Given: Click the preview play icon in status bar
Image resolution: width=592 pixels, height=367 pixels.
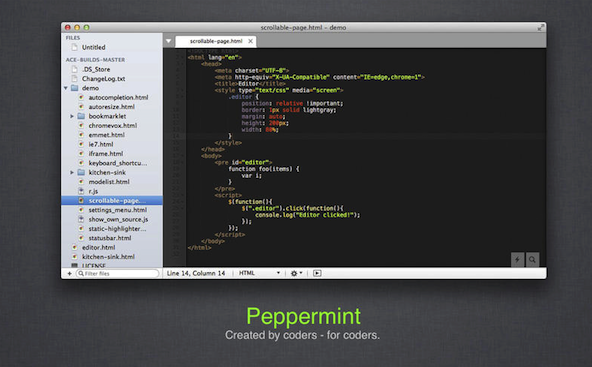Looking at the screenshot, I should coord(317,273).
